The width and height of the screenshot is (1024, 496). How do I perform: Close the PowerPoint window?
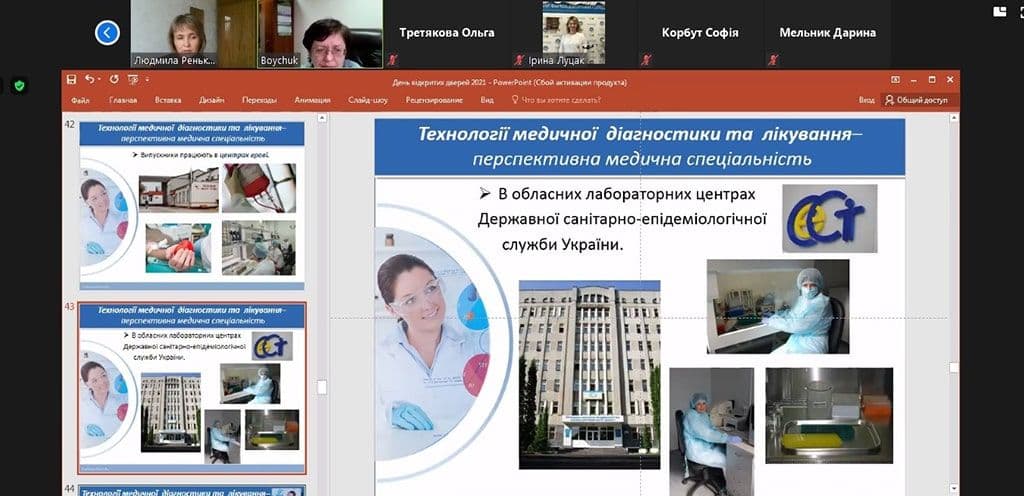pyautogui.click(x=950, y=80)
